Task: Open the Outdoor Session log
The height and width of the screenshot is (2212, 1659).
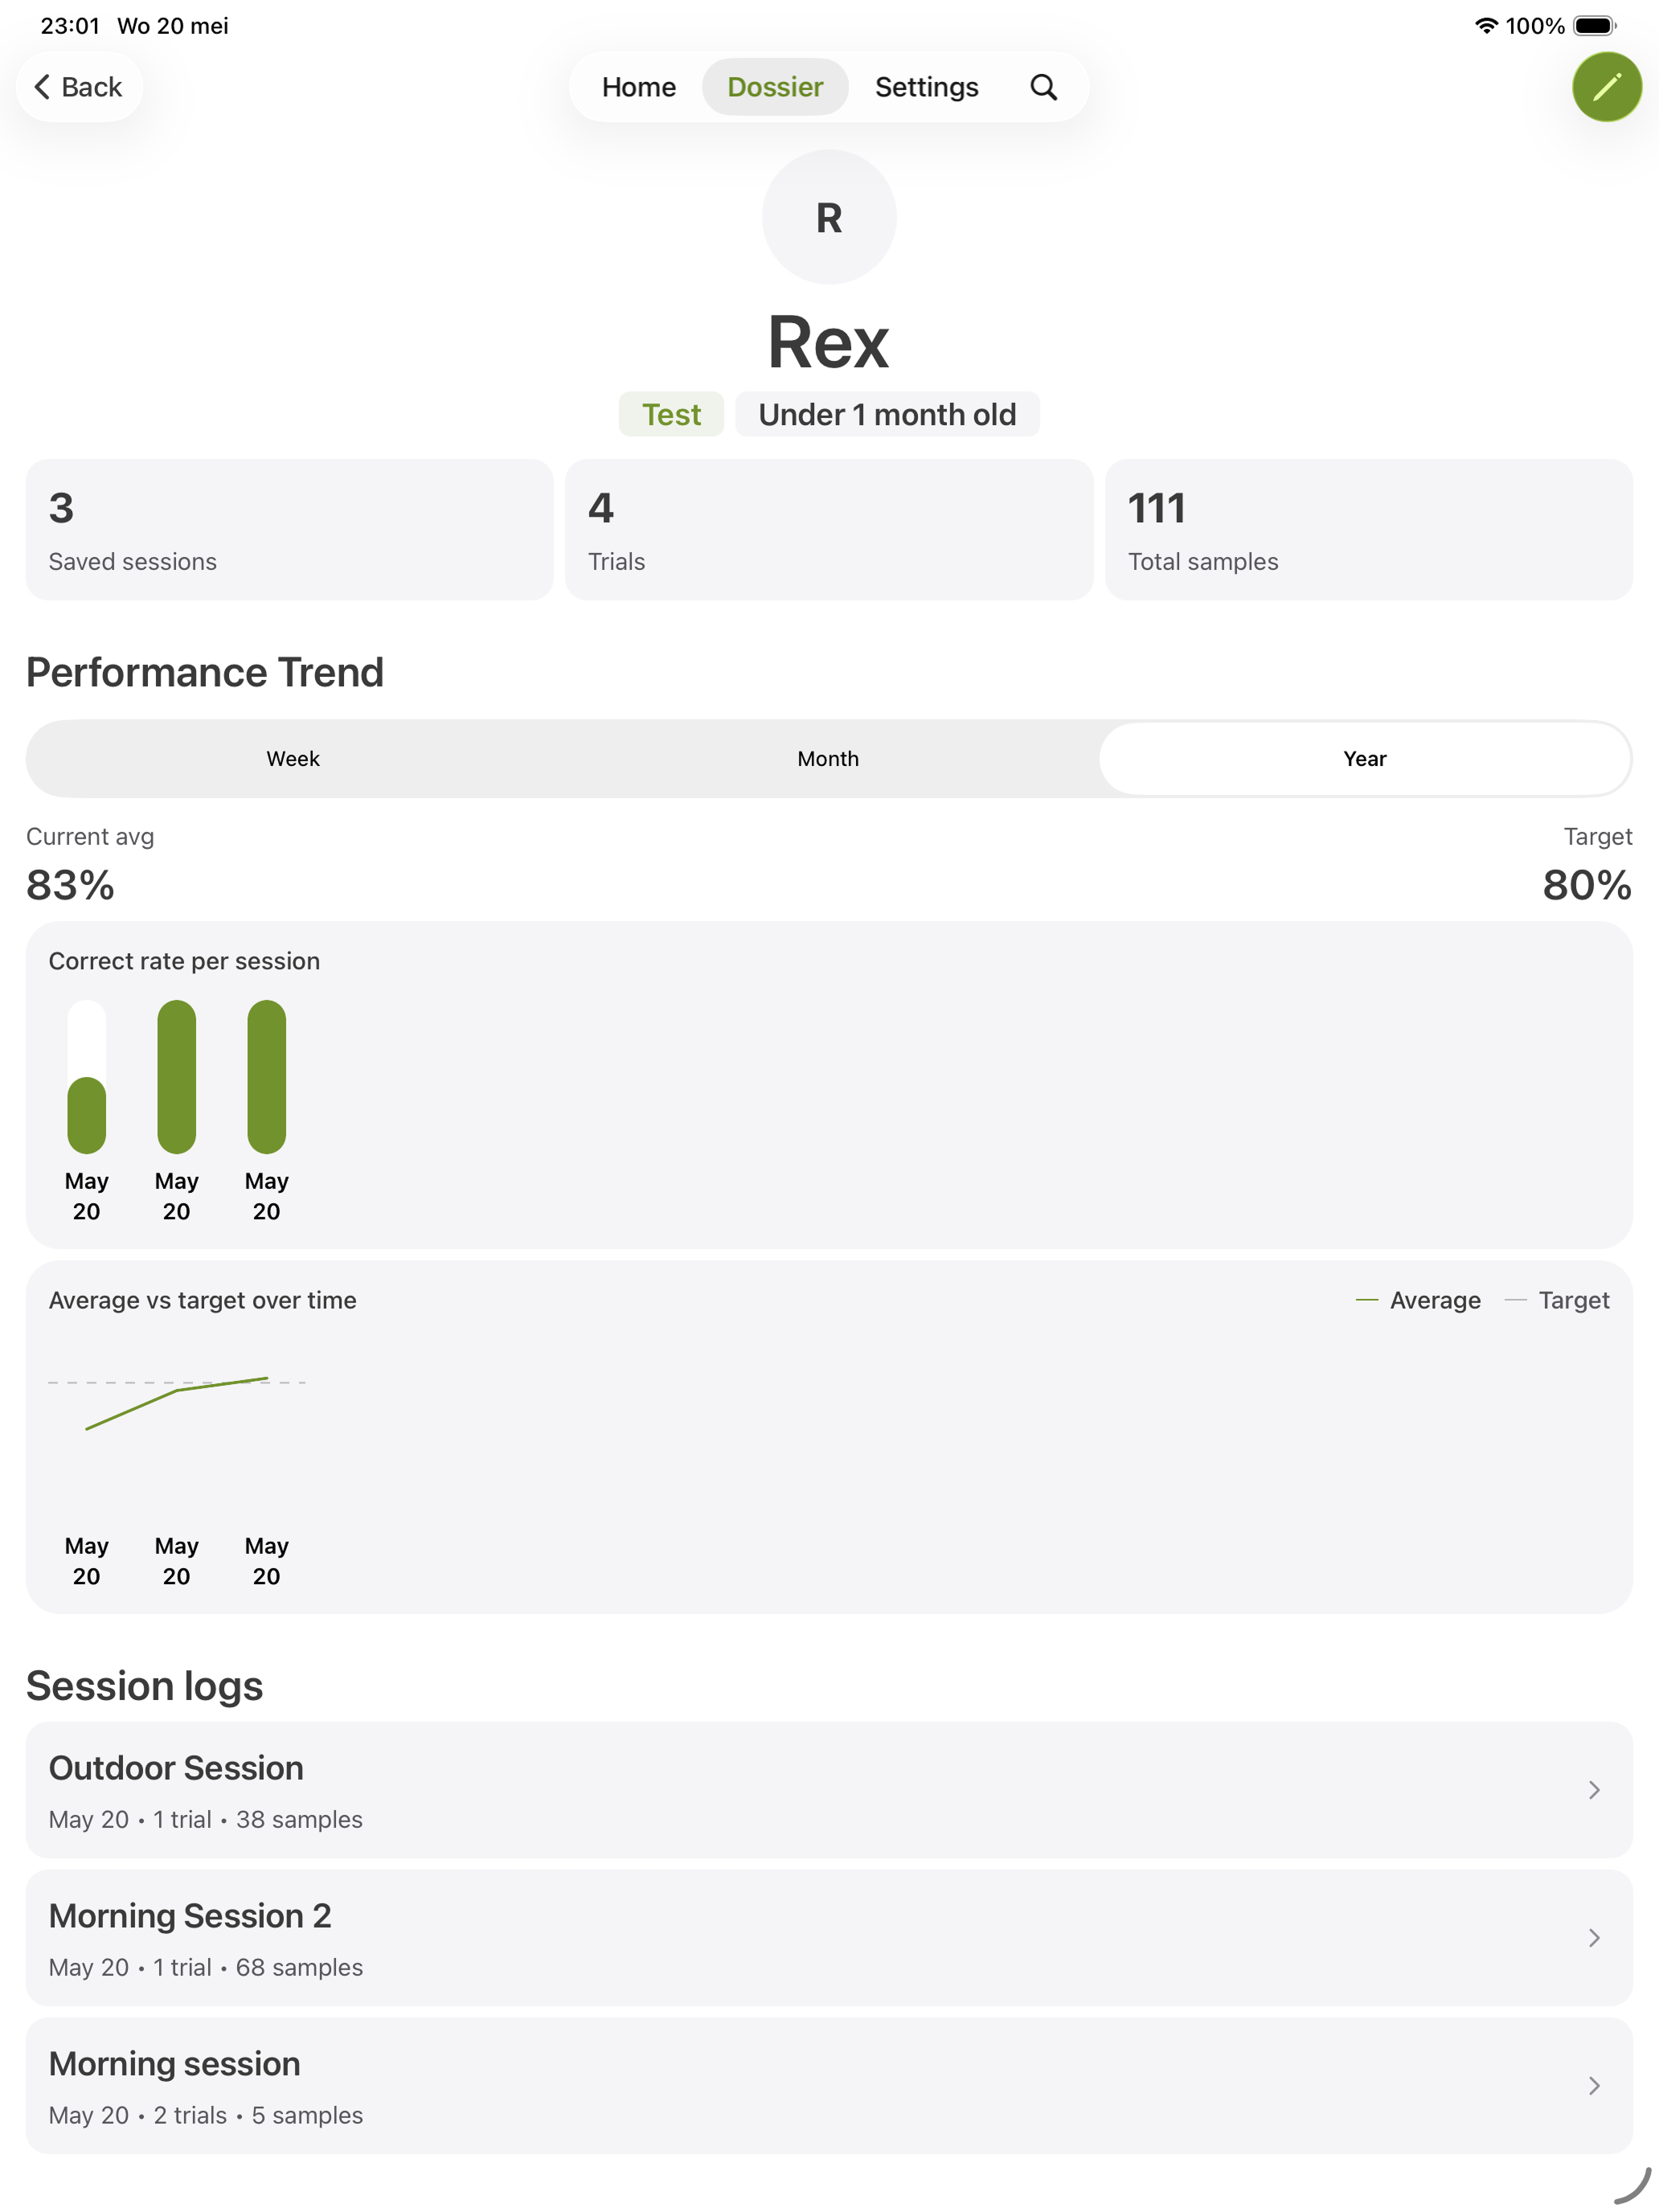Action: (x=829, y=1789)
